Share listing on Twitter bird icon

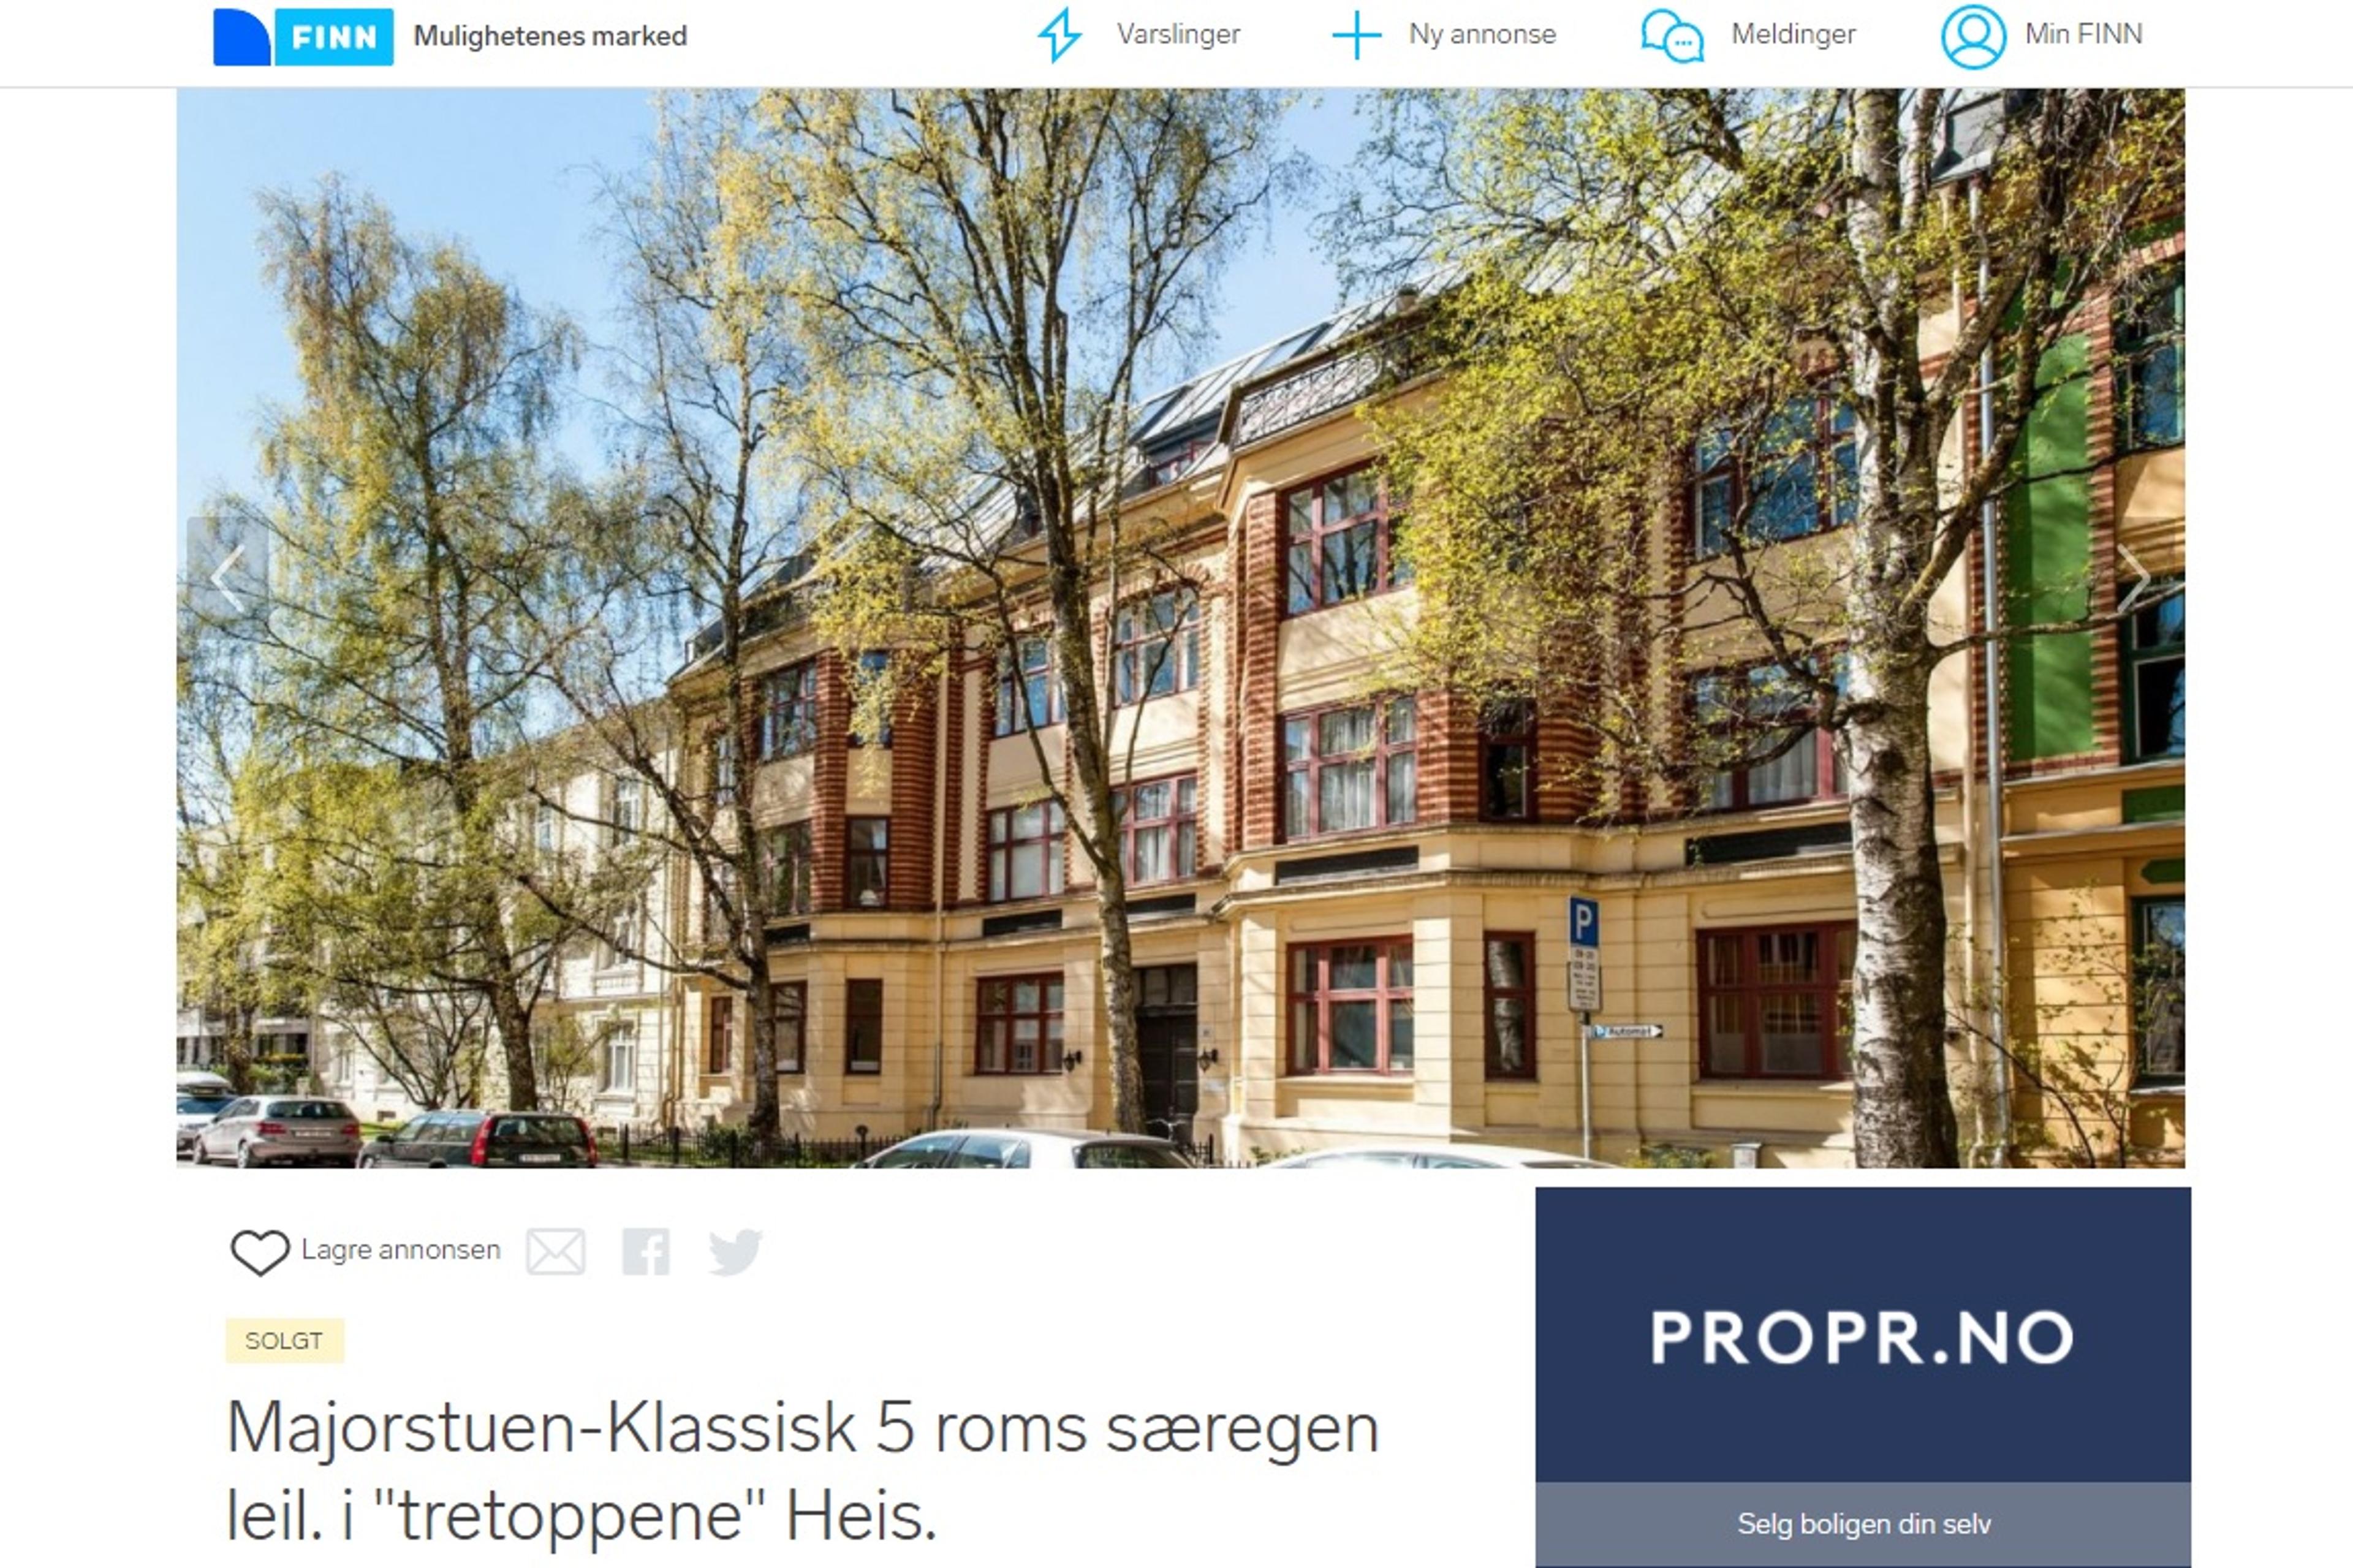(x=735, y=1252)
